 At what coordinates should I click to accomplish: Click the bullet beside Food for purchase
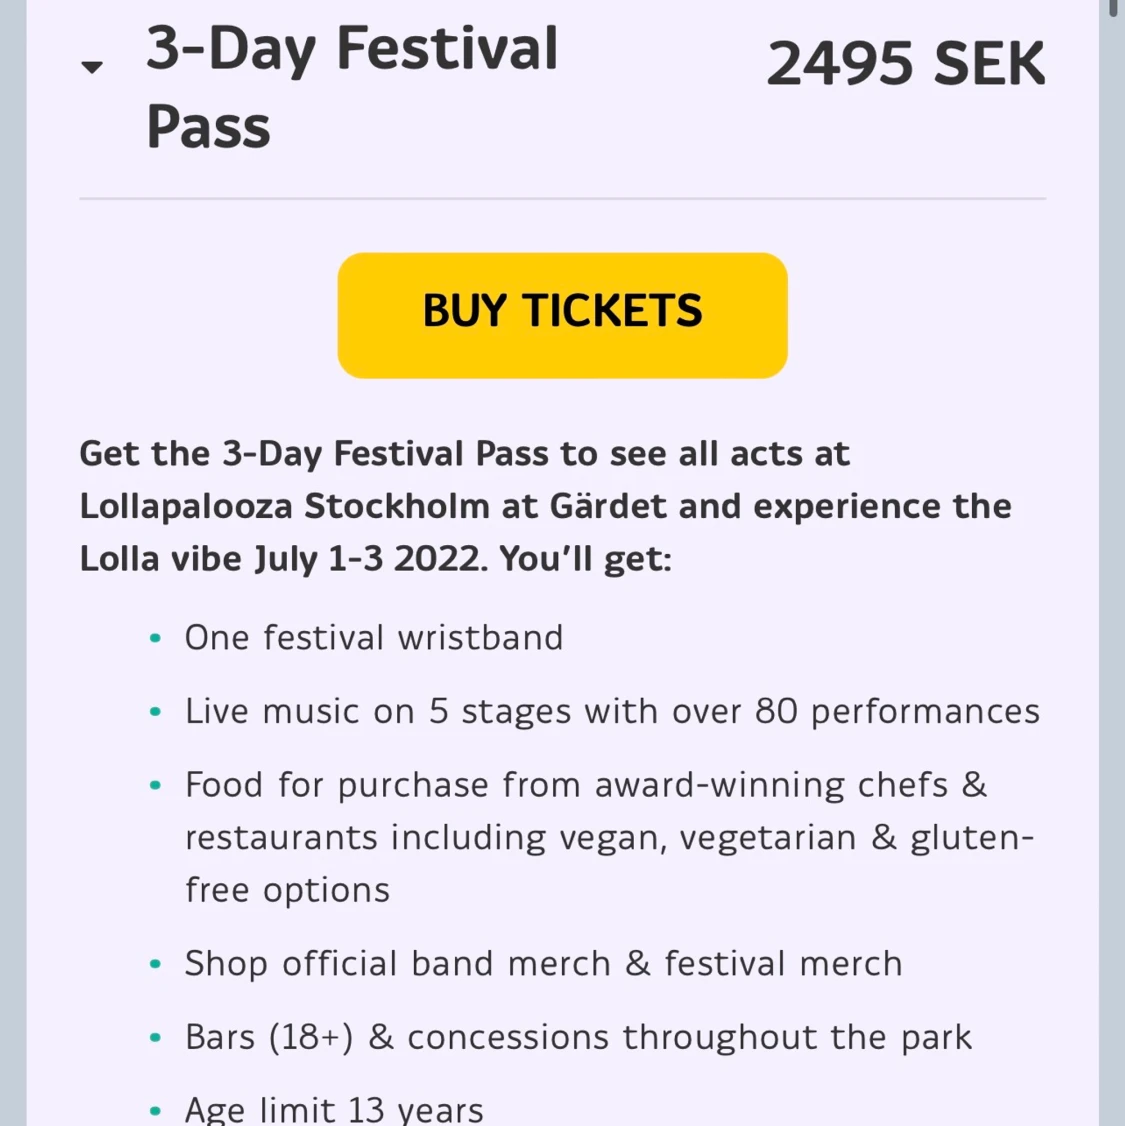[x=155, y=786]
